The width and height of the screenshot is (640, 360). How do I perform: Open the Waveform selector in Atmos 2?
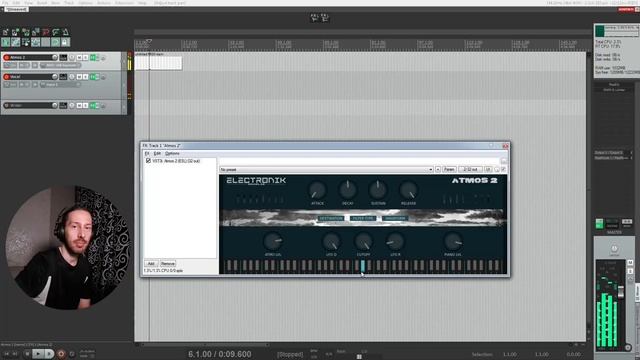click(395, 218)
